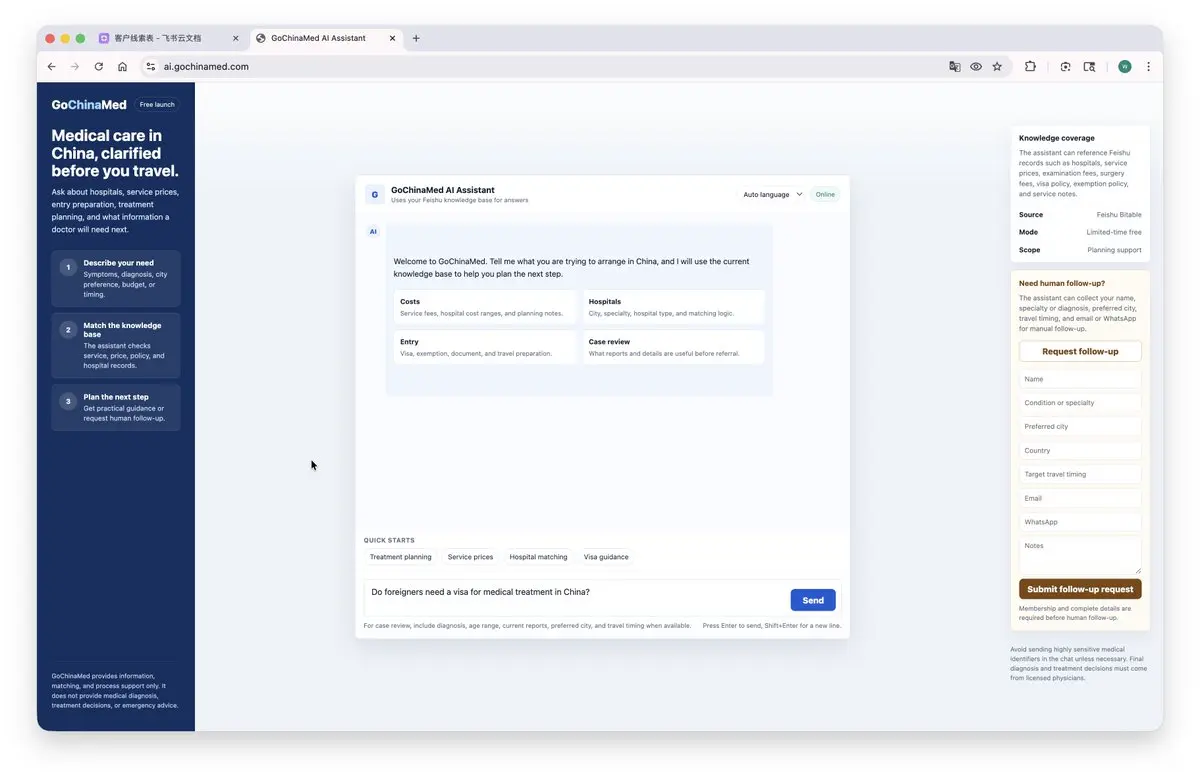Click step 3 Plan the next step card
1200x780 pixels.
click(116, 408)
